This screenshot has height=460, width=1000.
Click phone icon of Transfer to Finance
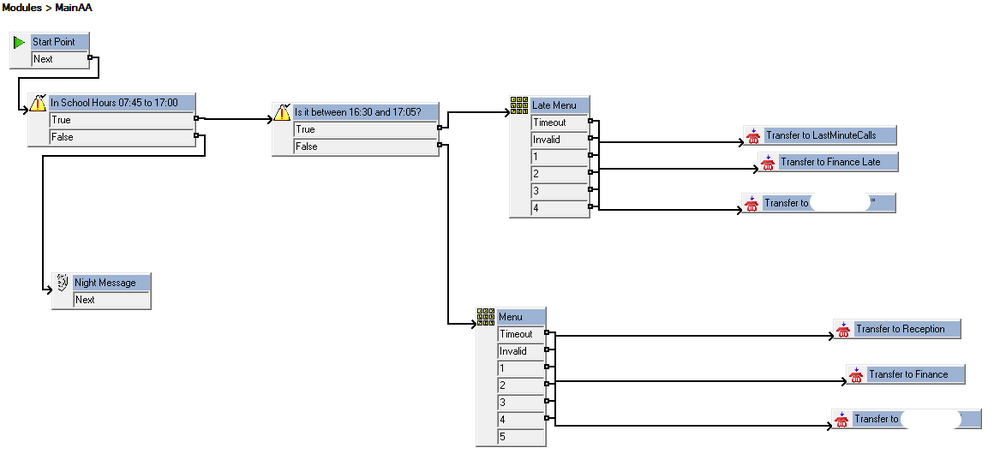(x=856, y=375)
